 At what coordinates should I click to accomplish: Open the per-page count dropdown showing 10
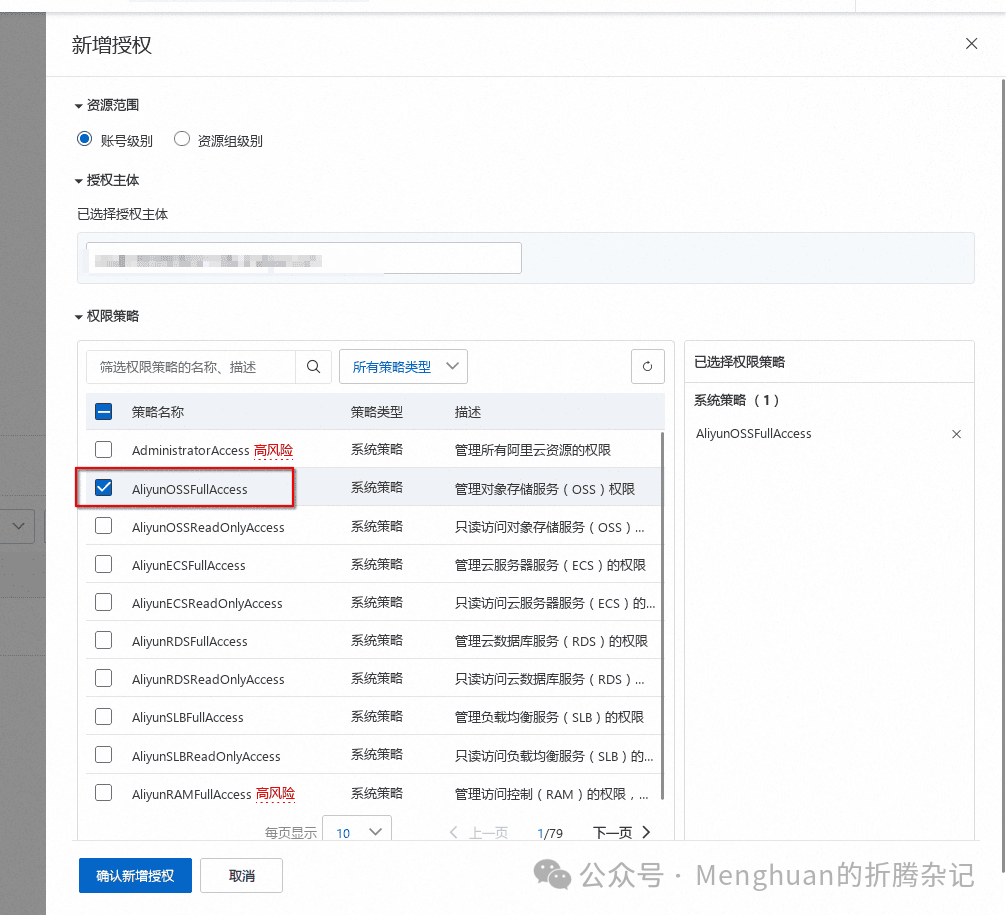357,832
